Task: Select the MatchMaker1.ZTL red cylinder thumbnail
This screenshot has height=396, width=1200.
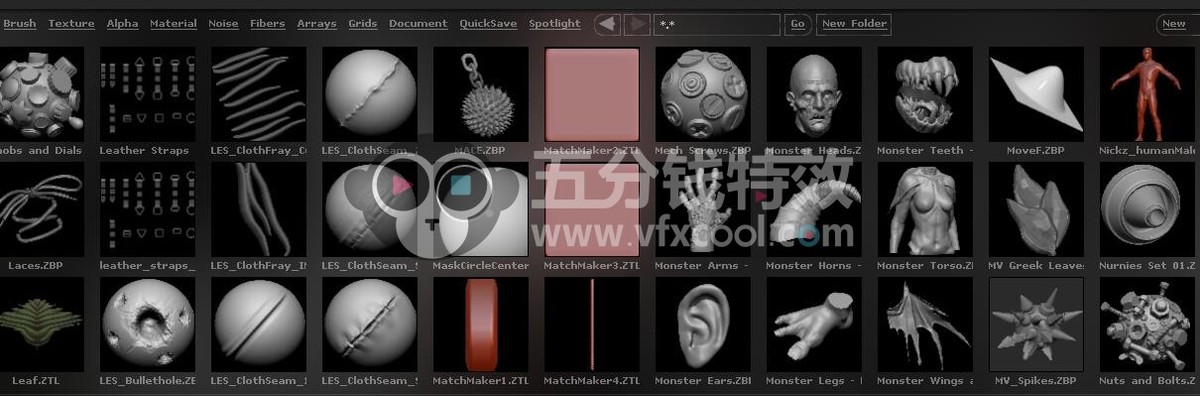Action: (x=482, y=324)
